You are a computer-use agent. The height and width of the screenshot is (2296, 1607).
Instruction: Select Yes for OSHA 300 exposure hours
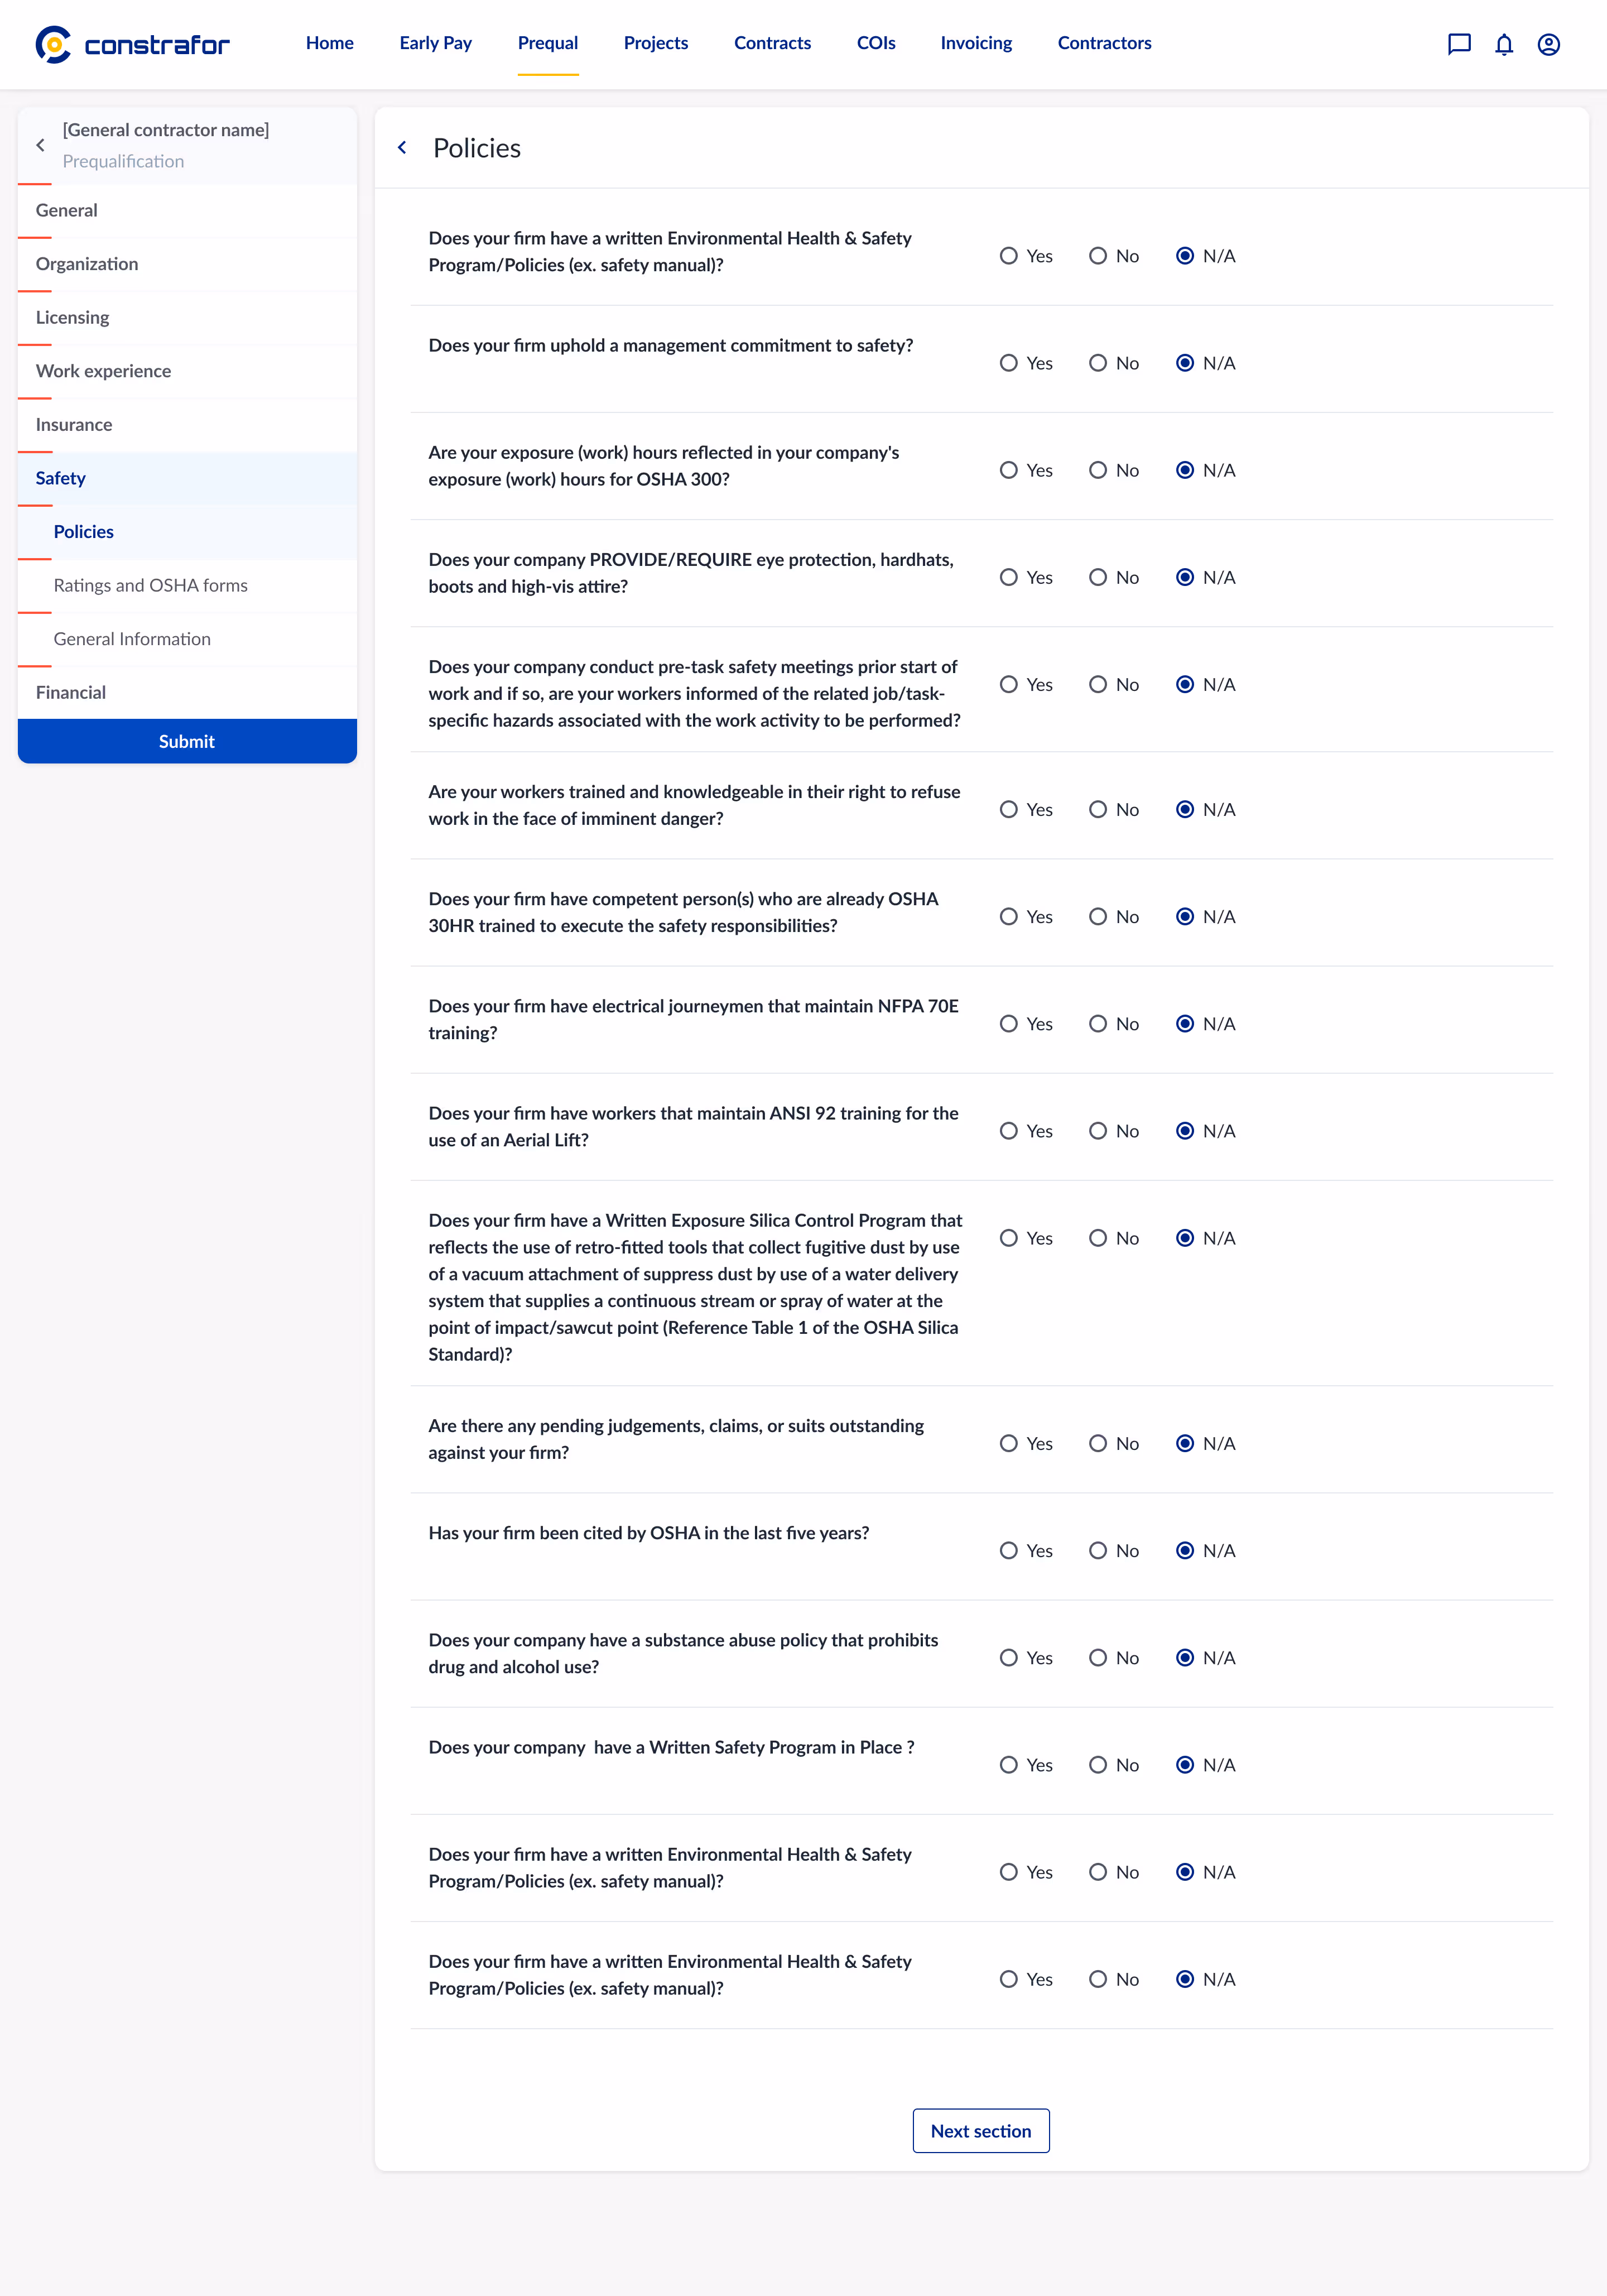click(1009, 470)
